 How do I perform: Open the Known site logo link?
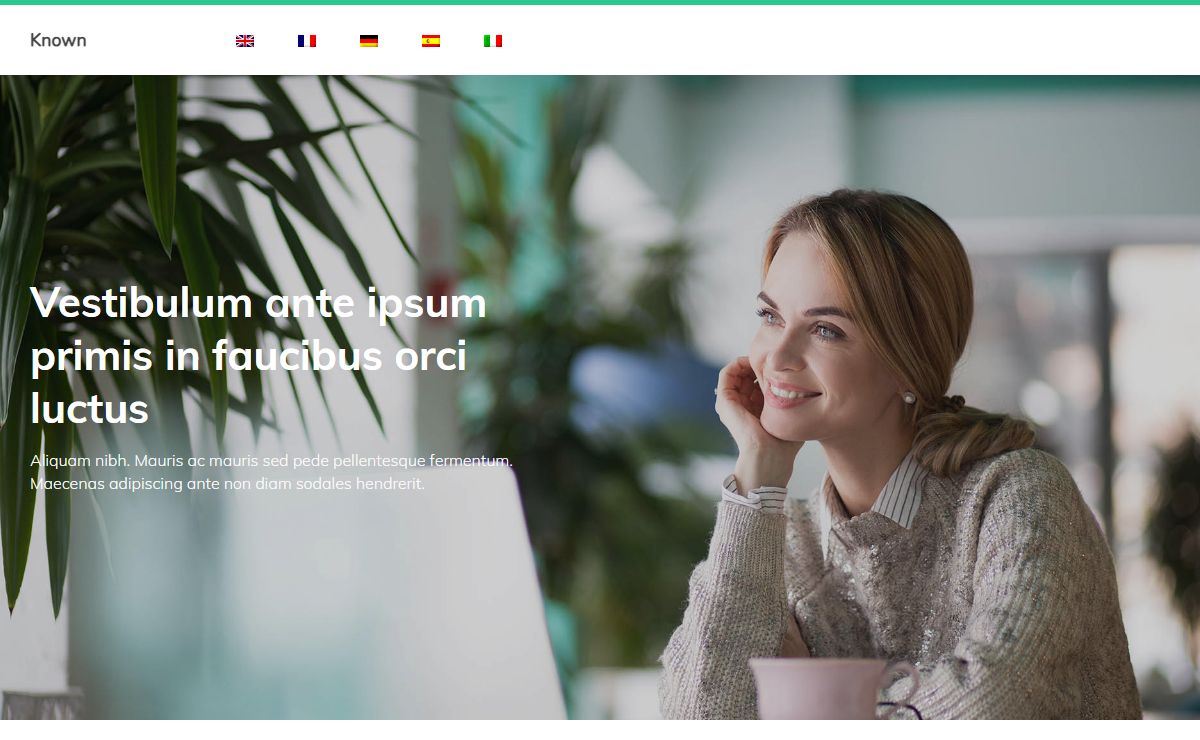coord(58,40)
